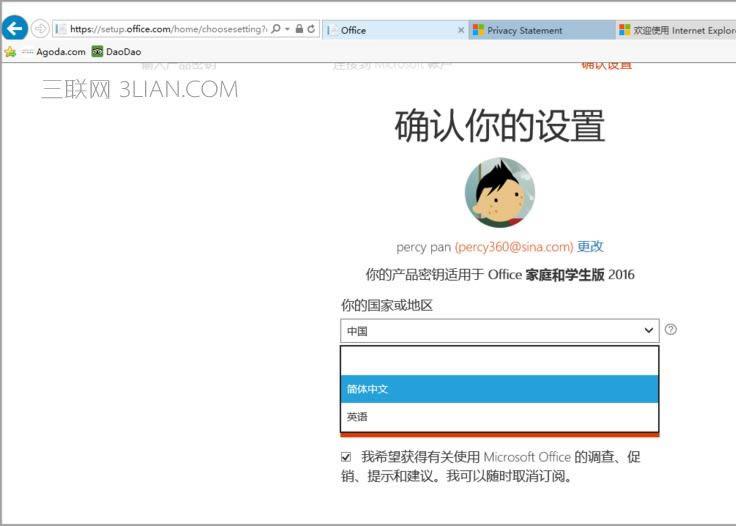
Task: Click the 更改 link beside the email
Action: (590, 246)
